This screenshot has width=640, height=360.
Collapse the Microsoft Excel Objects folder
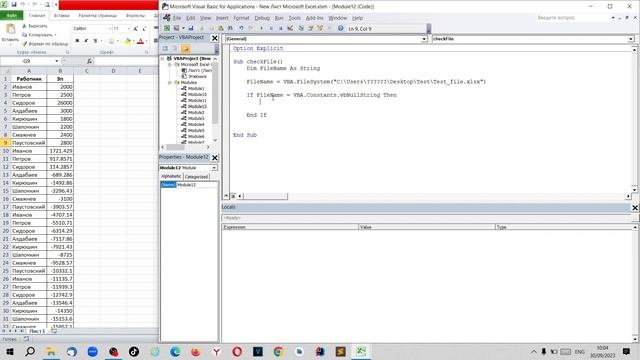(x=170, y=64)
